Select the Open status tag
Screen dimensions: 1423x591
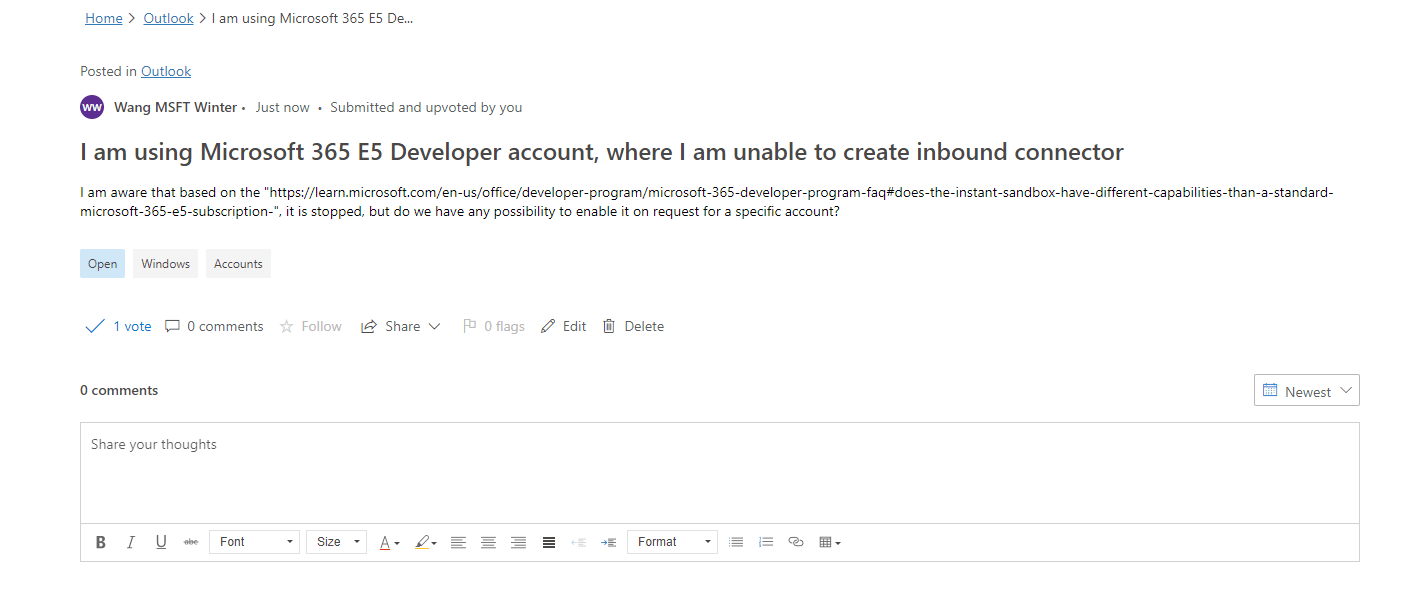tap(102, 264)
